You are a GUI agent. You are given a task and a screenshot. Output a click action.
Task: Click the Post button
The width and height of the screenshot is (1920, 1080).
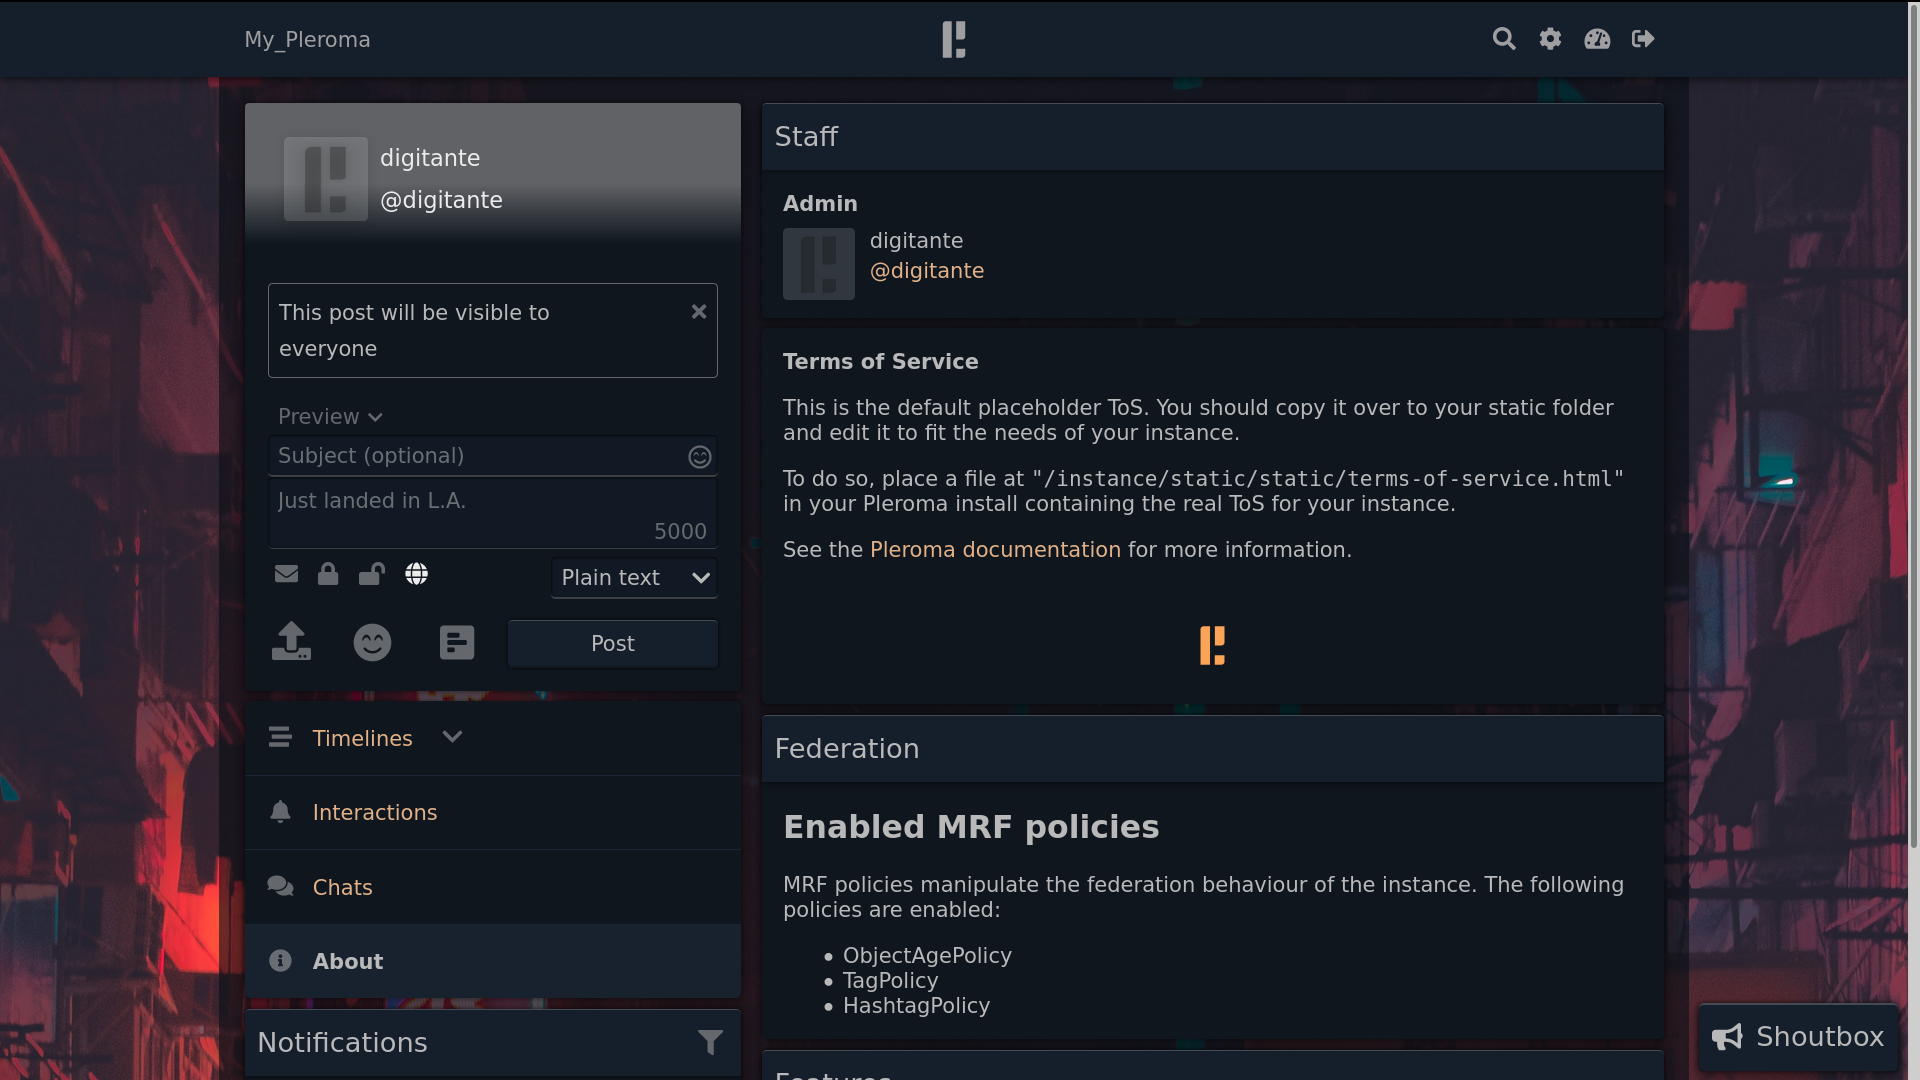tap(612, 644)
